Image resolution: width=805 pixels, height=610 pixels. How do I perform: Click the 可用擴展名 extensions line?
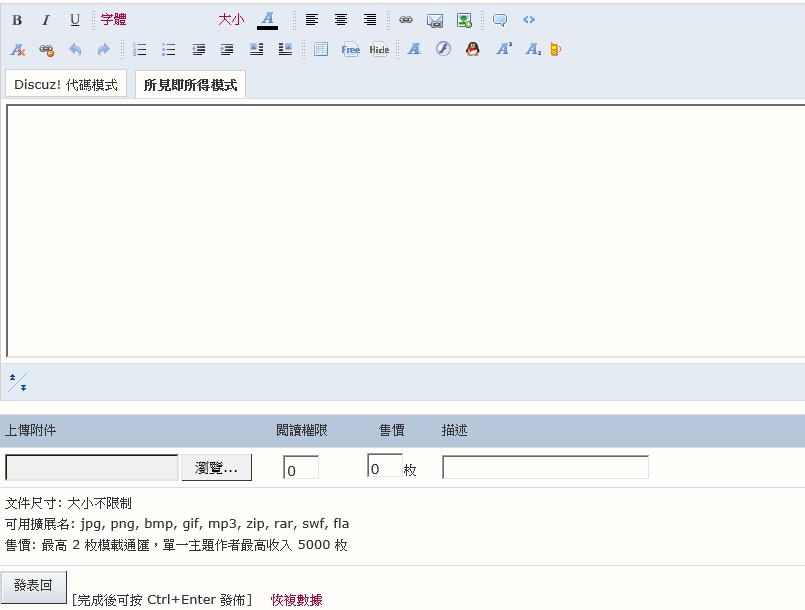click(x=177, y=524)
